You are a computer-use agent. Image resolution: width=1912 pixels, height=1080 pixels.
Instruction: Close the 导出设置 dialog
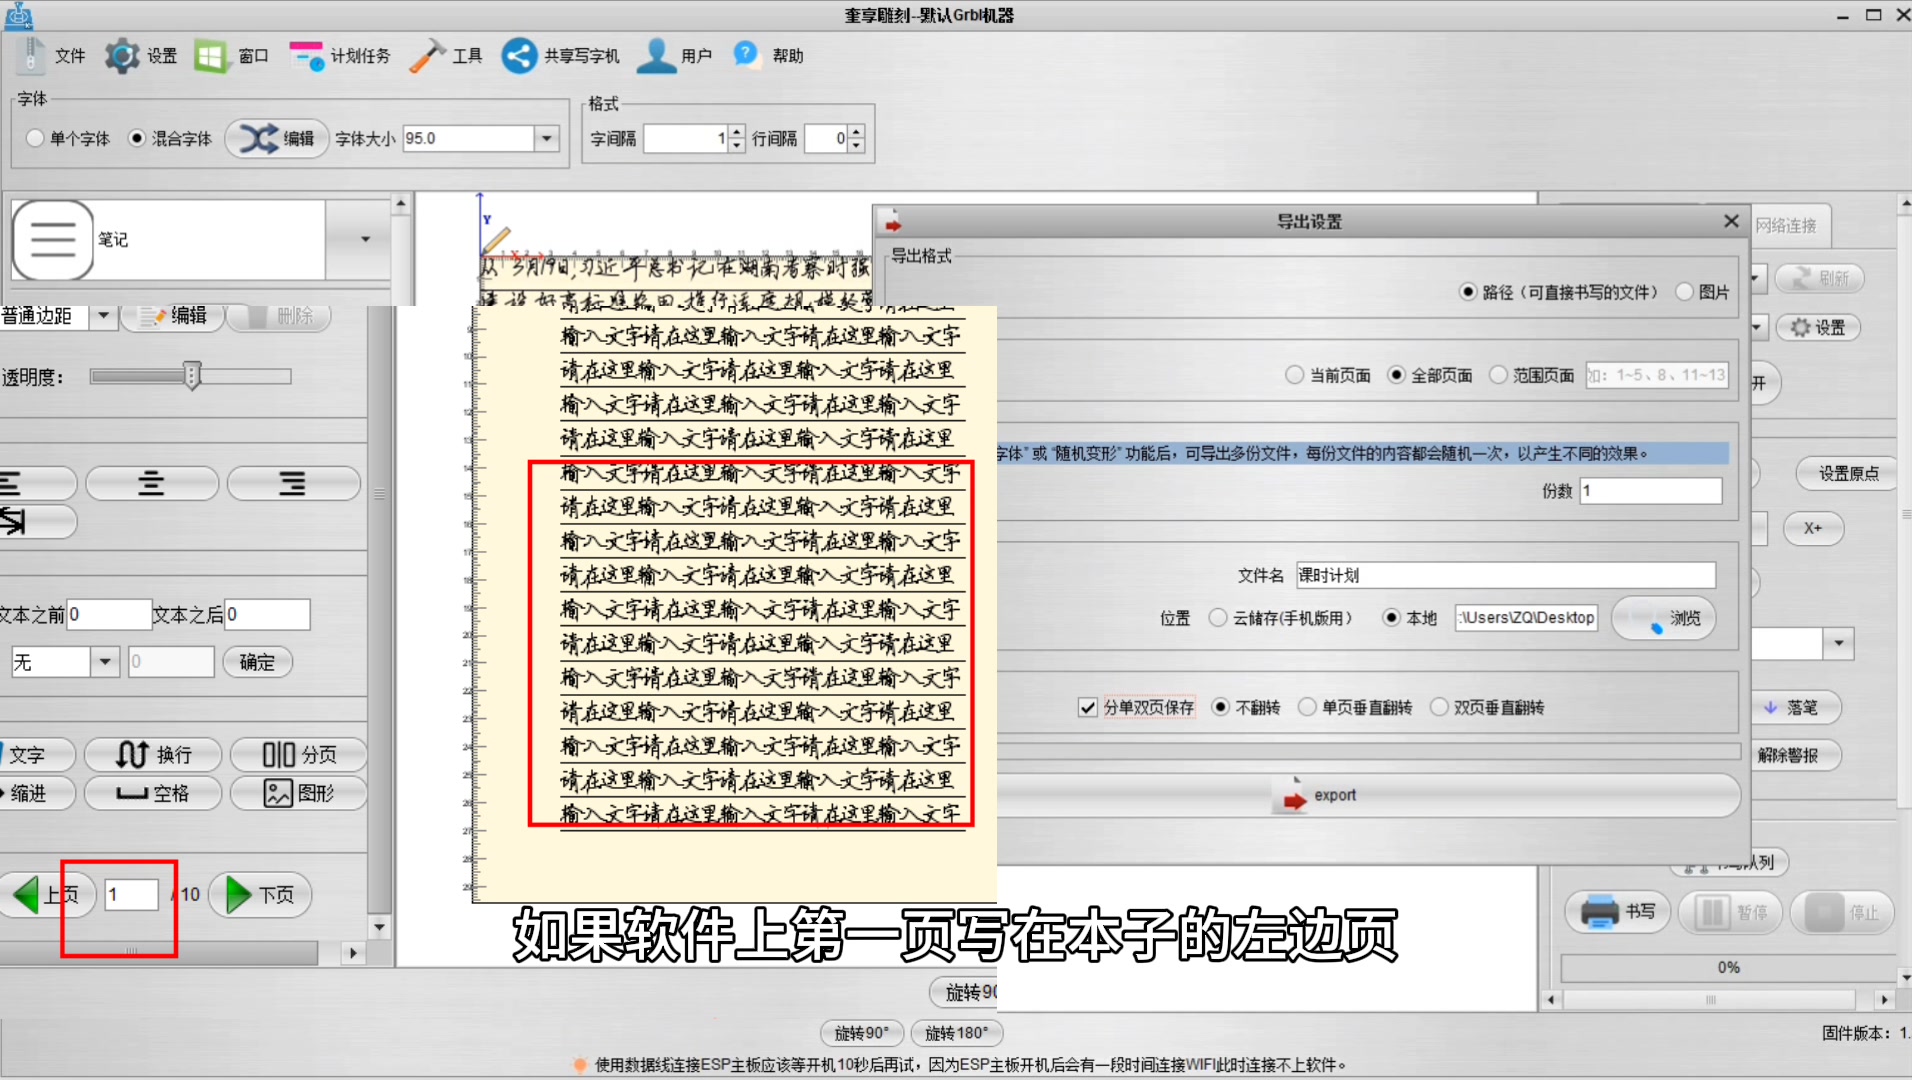click(1731, 221)
